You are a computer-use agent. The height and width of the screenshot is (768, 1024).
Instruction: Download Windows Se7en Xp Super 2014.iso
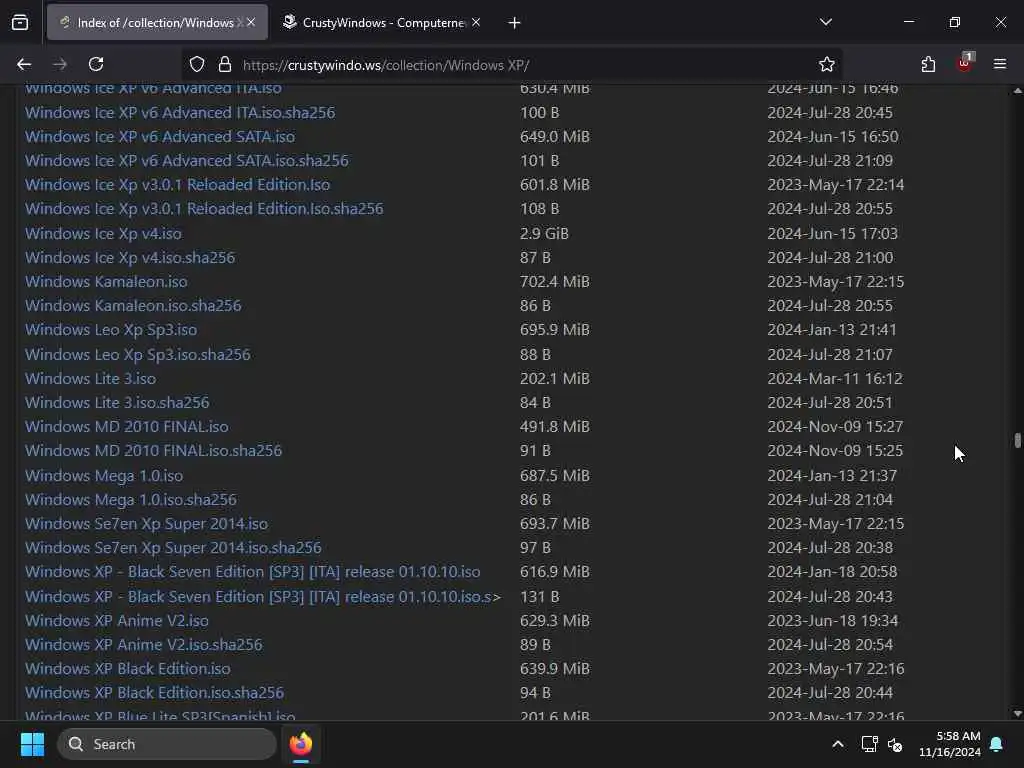tap(146, 524)
